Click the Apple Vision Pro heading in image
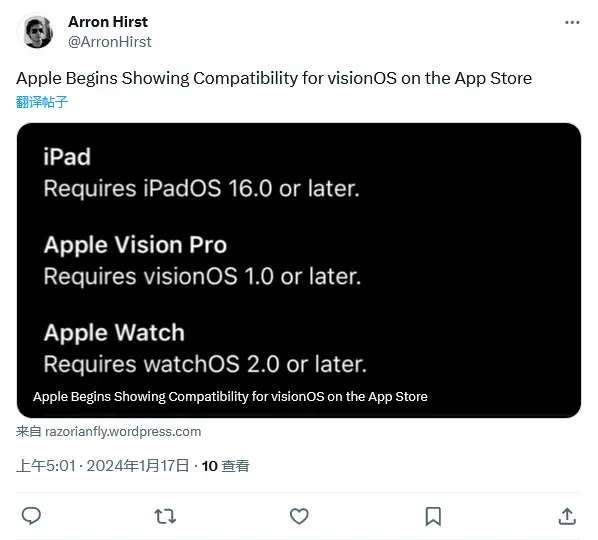Screen dimensions: 598x540 click(135, 244)
